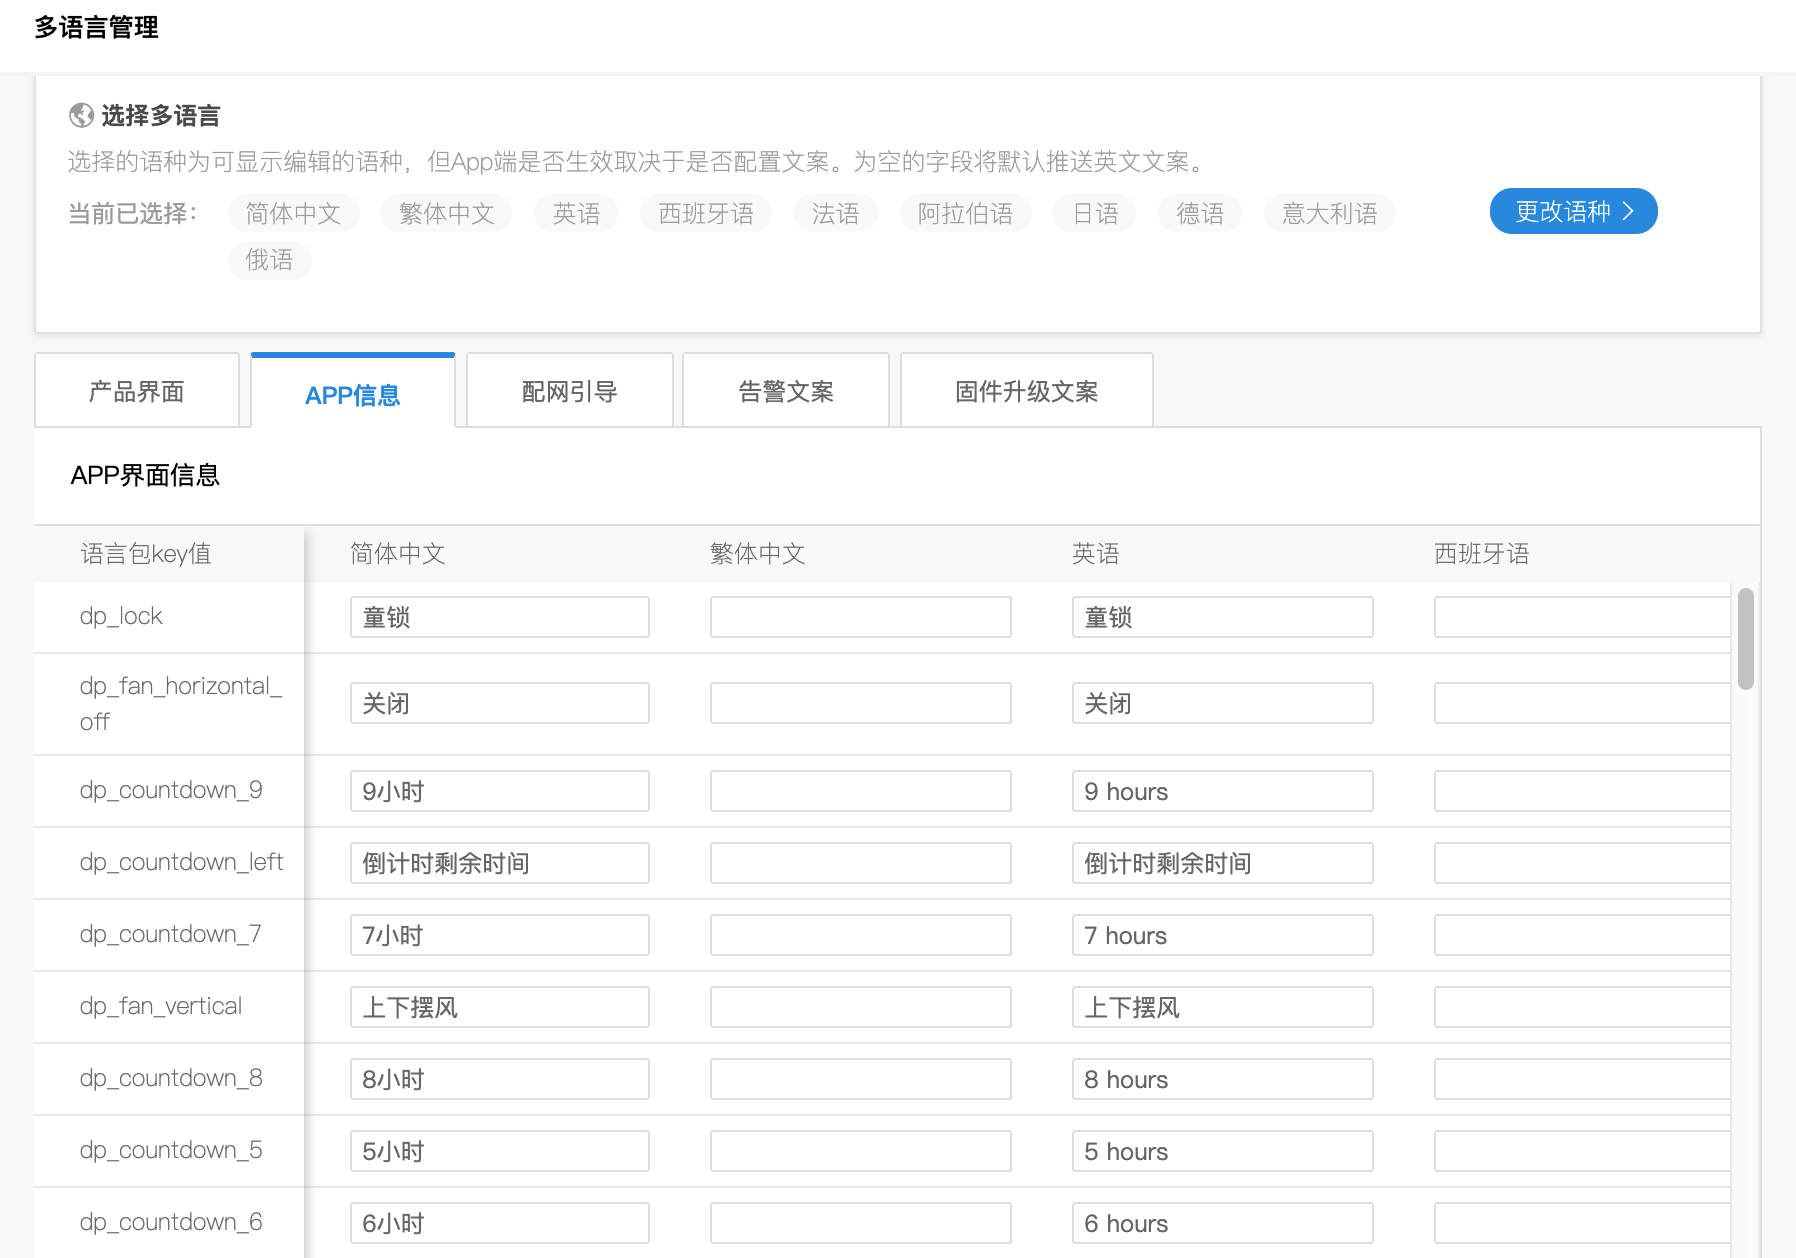The height and width of the screenshot is (1258, 1796).
Task: Click the vertical scrollbar thumb of the table
Action: click(1746, 639)
